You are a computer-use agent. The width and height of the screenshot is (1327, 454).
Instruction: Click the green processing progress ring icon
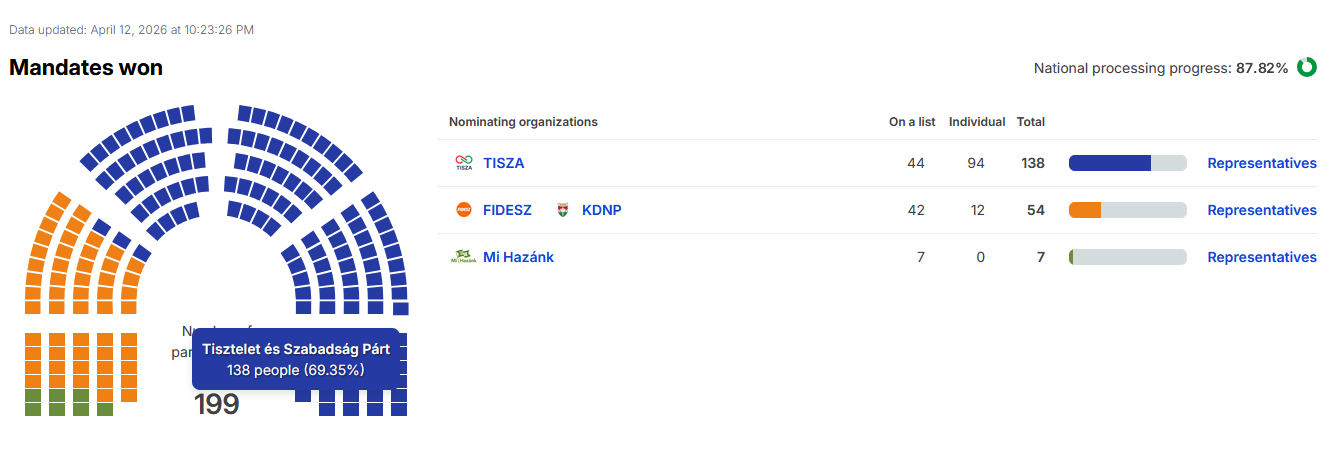(1306, 68)
